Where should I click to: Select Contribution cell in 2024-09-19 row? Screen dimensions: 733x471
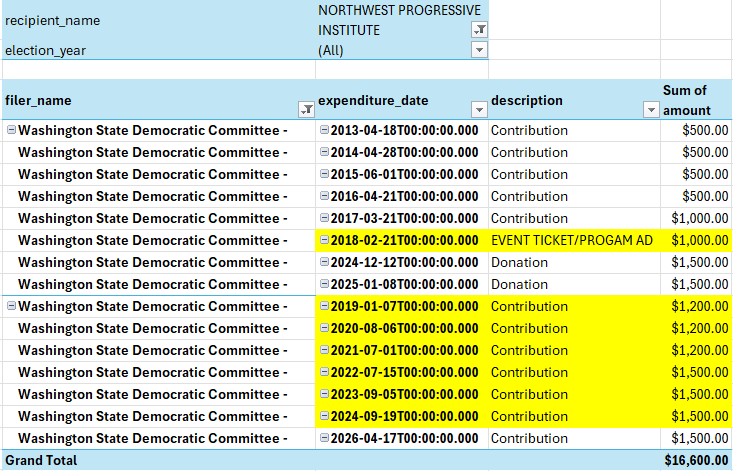pos(575,416)
